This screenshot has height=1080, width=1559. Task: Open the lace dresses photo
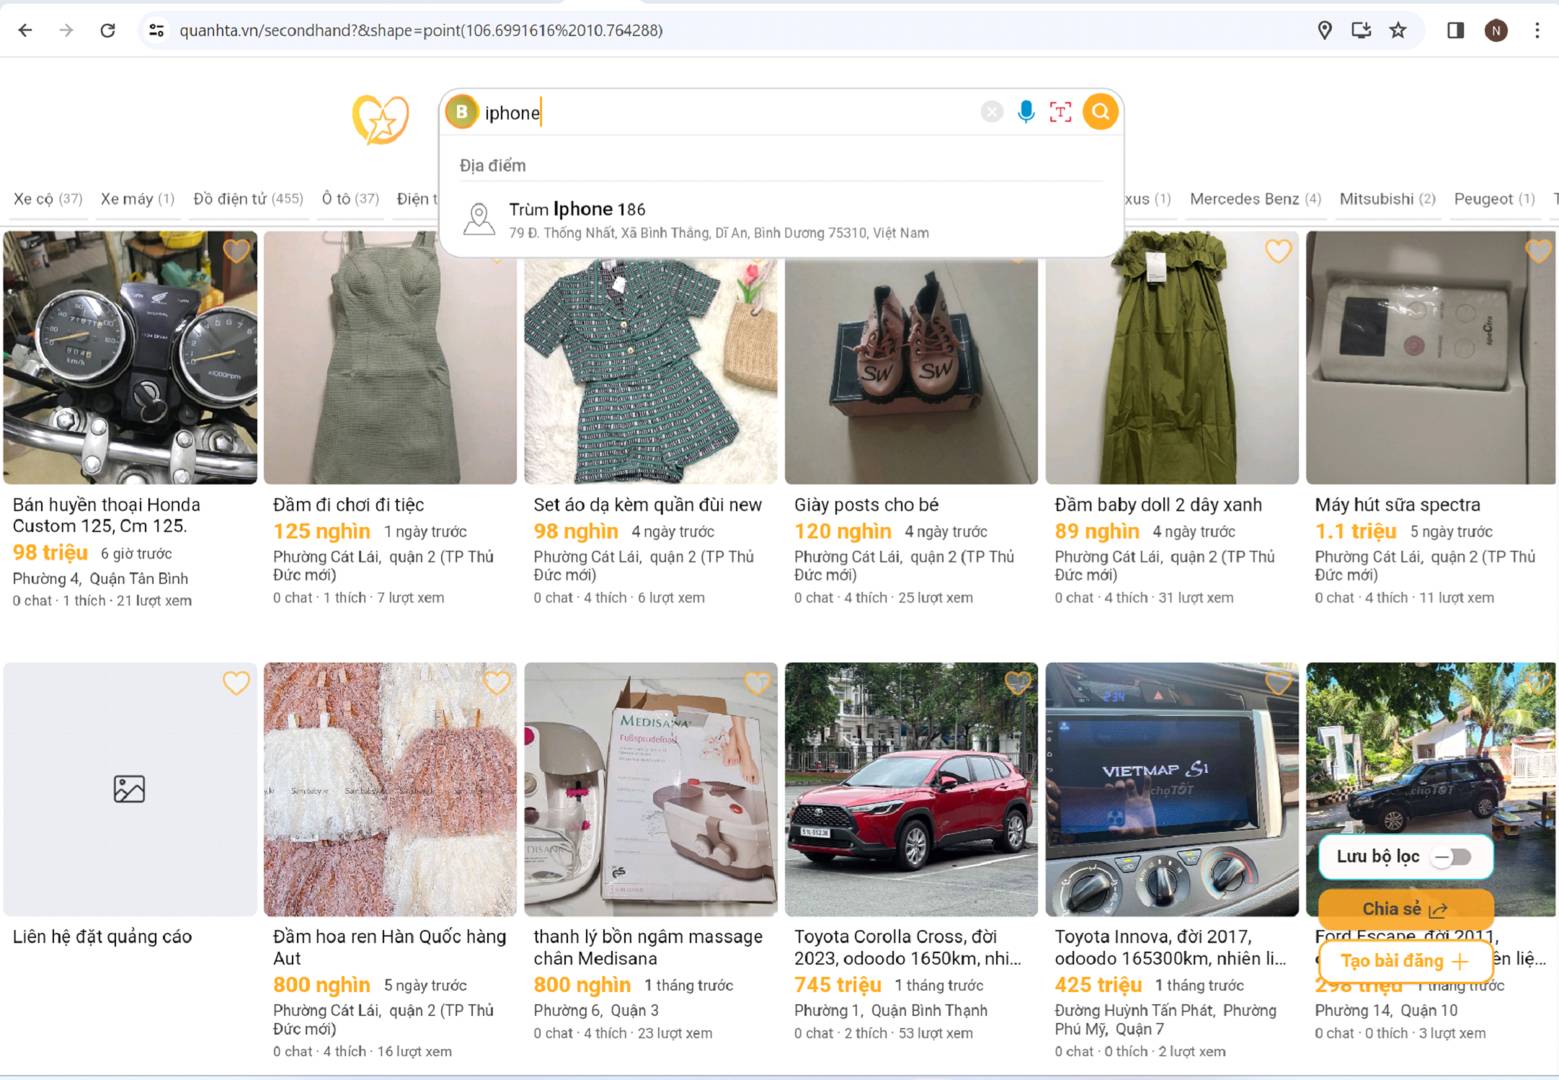[390, 789]
